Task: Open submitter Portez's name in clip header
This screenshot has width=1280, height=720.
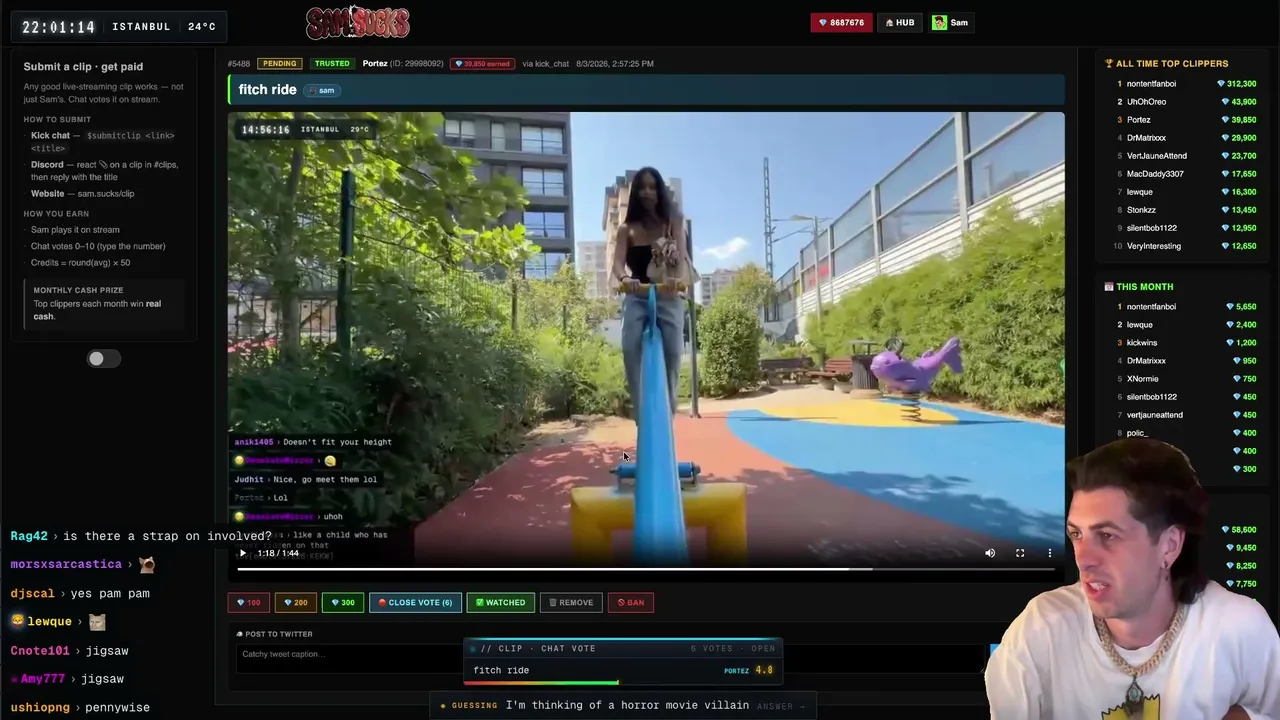Action: [x=375, y=63]
